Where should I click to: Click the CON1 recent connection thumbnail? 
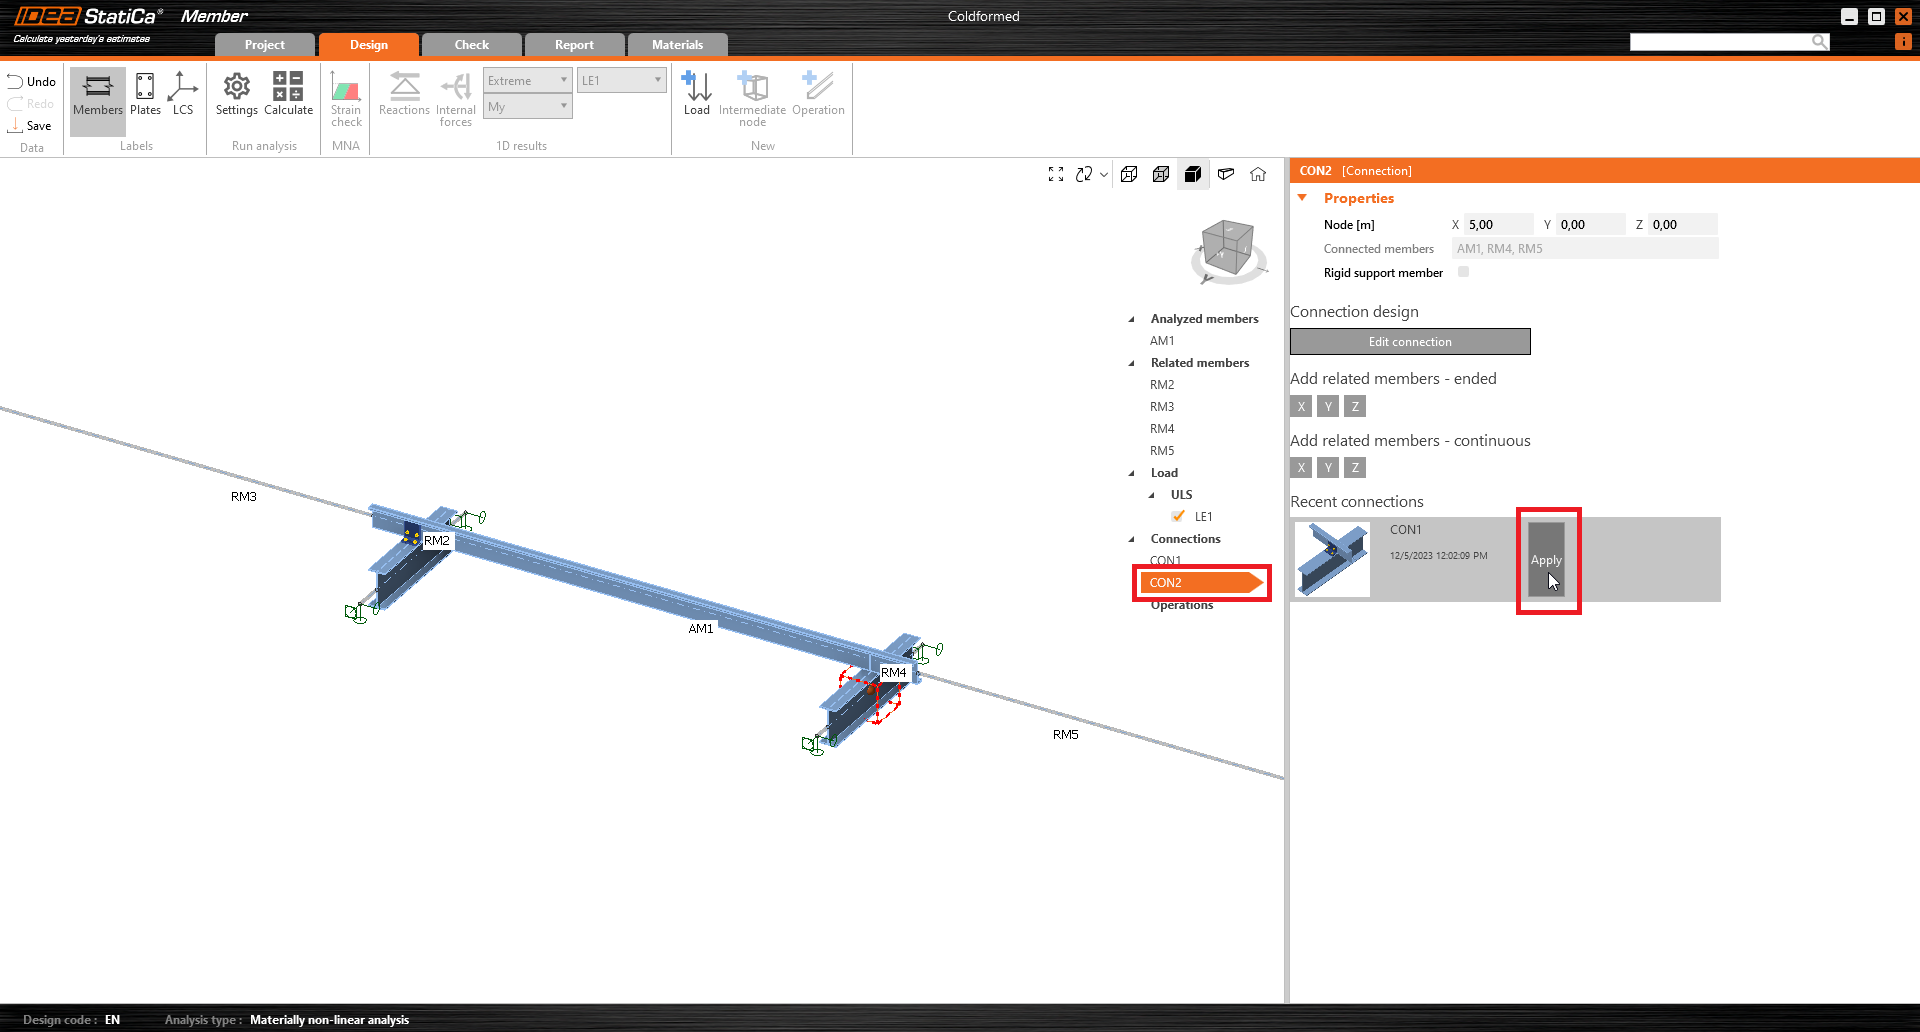[x=1332, y=559]
